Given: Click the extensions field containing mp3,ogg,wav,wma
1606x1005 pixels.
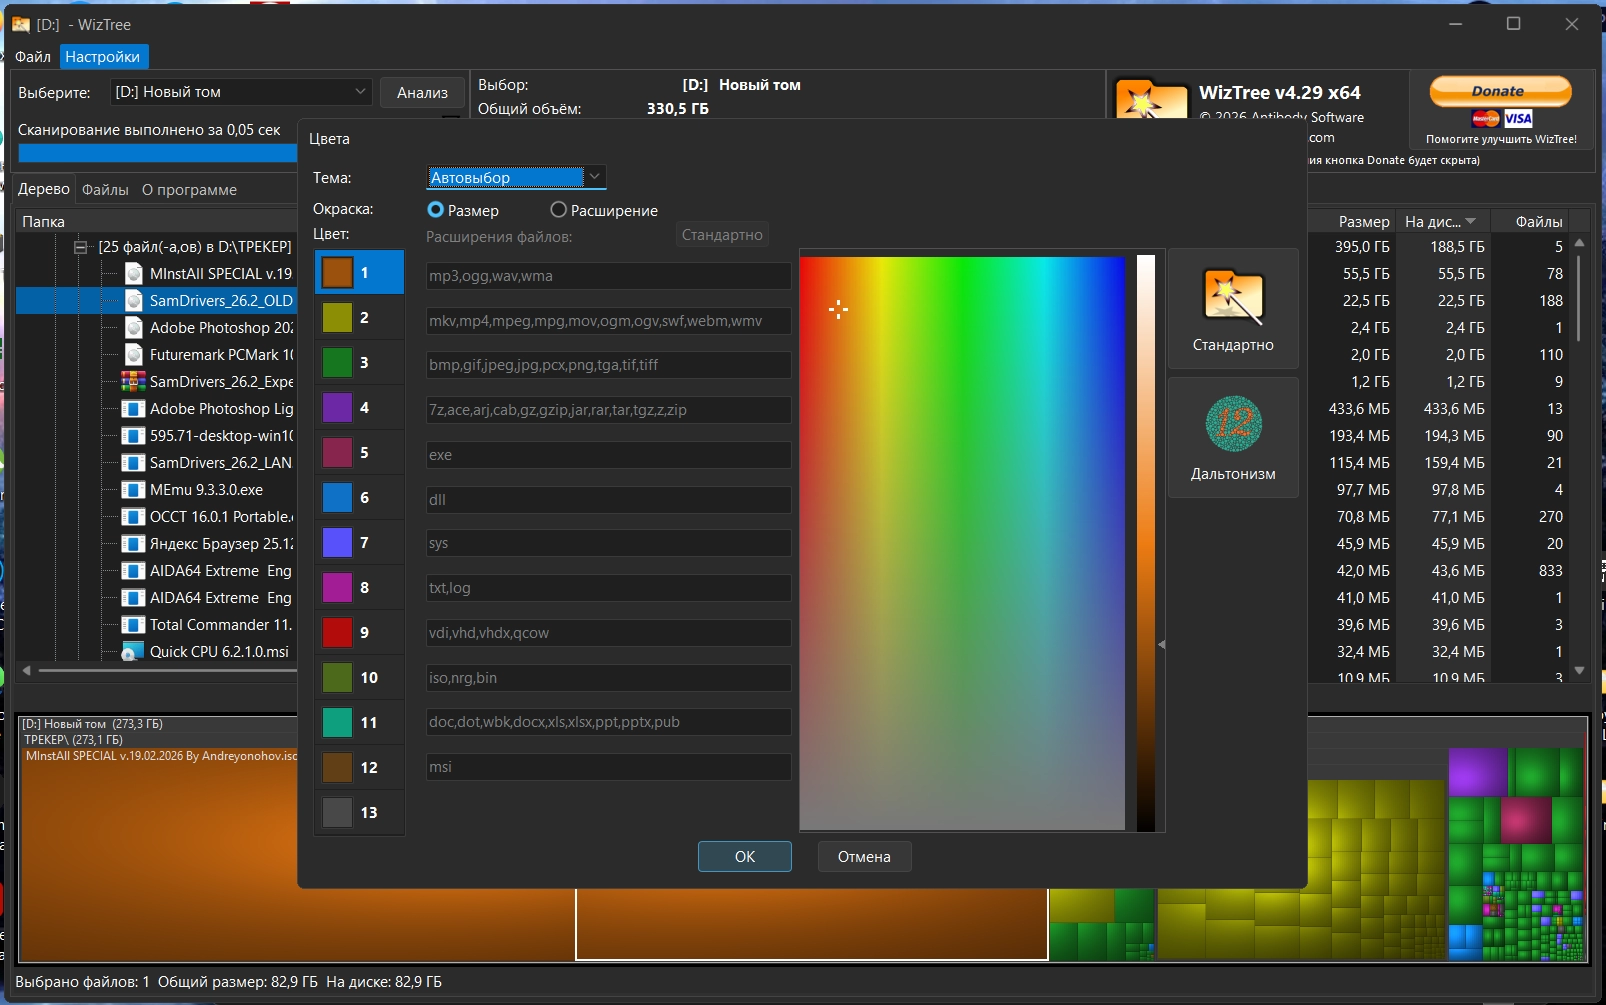Looking at the screenshot, I should coord(608,276).
